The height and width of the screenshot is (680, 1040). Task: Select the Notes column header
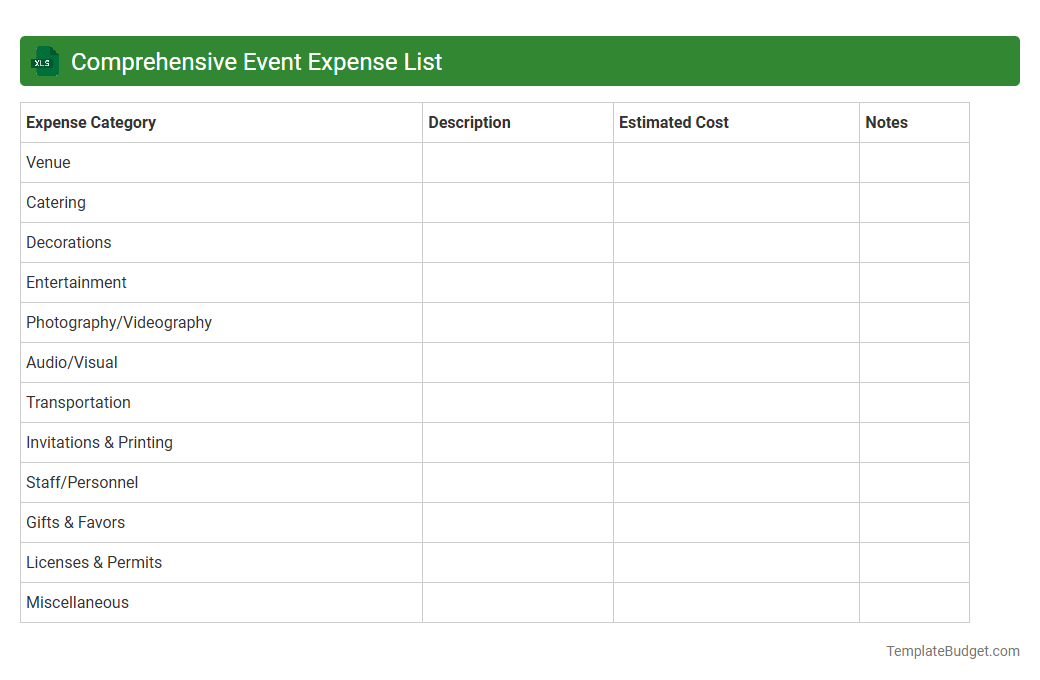(x=886, y=122)
